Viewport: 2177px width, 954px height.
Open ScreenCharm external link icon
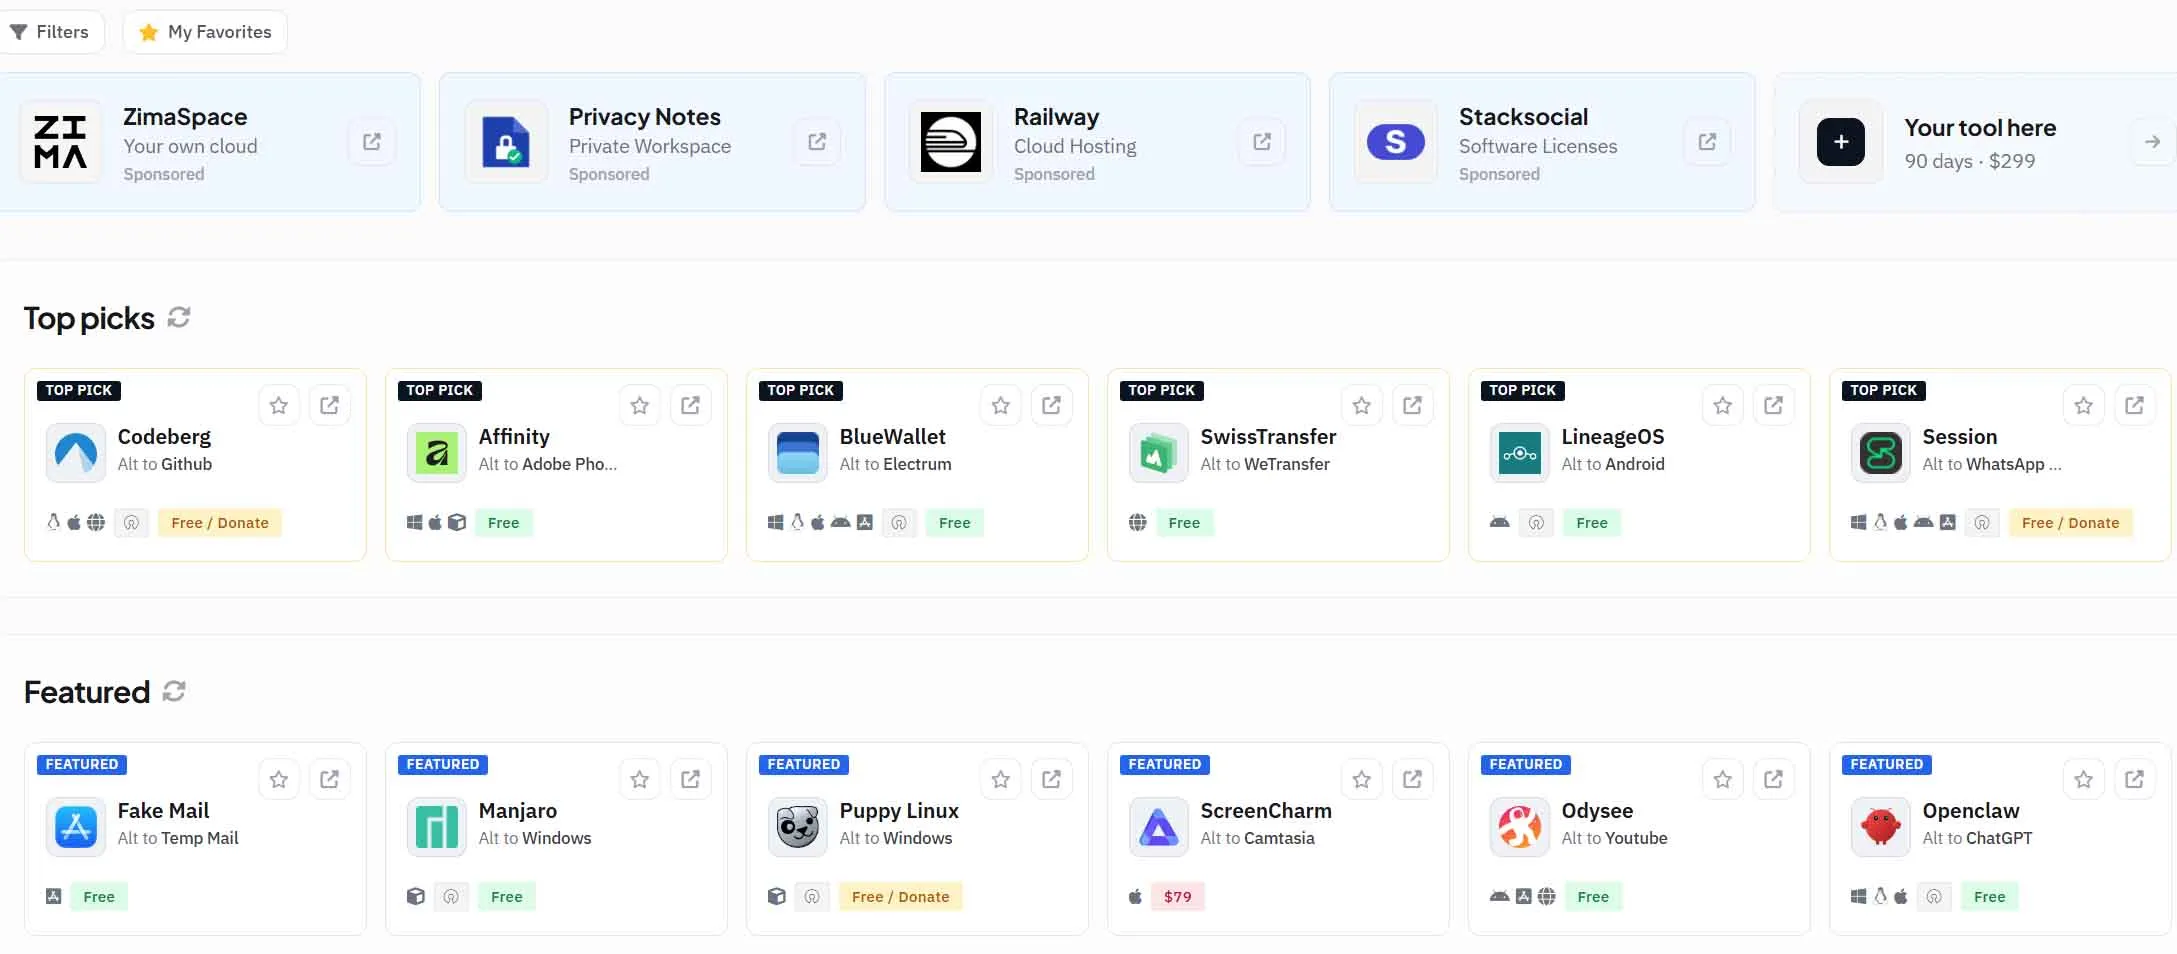click(1412, 779)
